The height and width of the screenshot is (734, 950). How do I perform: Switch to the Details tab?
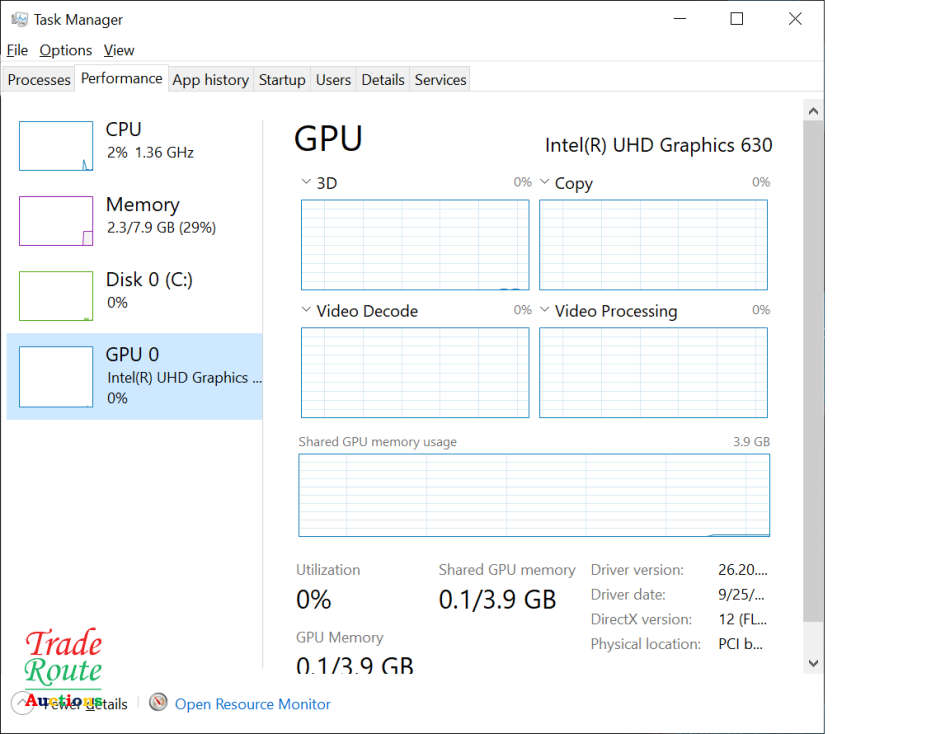[383, 79]
